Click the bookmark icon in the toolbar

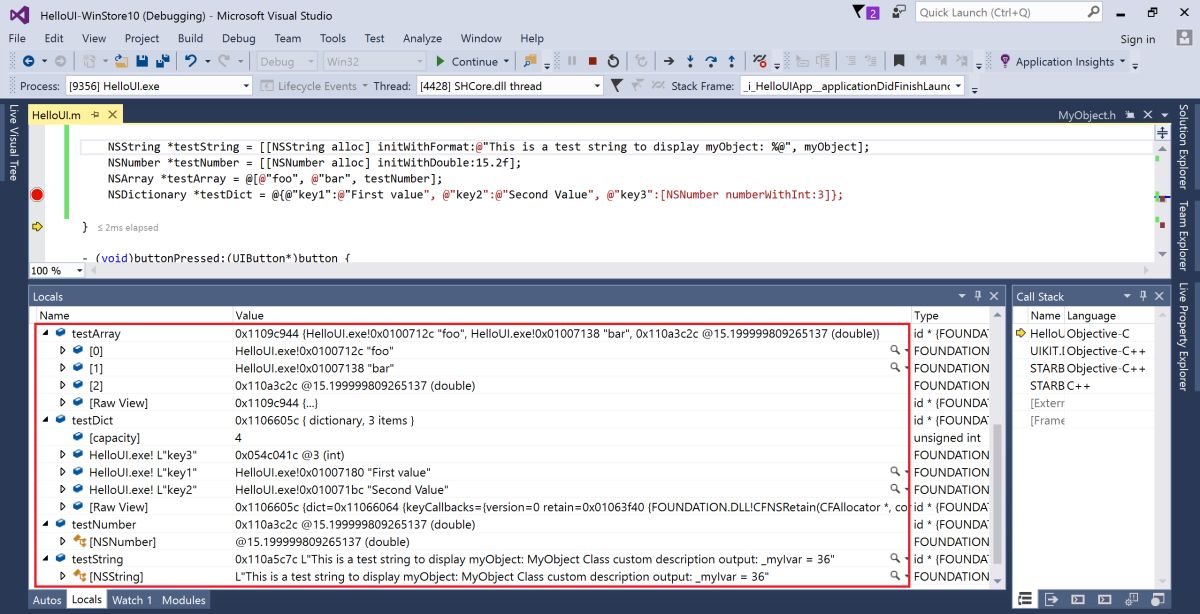[899, 62]
